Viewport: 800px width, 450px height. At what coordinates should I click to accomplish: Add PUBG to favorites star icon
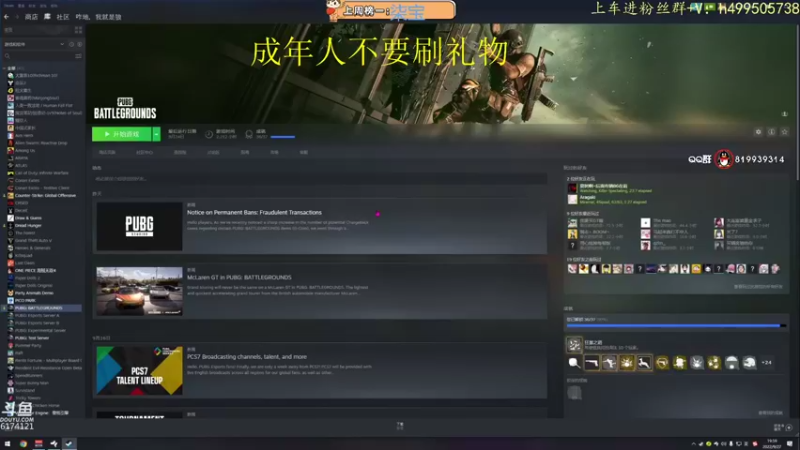[x=785, y=132]
